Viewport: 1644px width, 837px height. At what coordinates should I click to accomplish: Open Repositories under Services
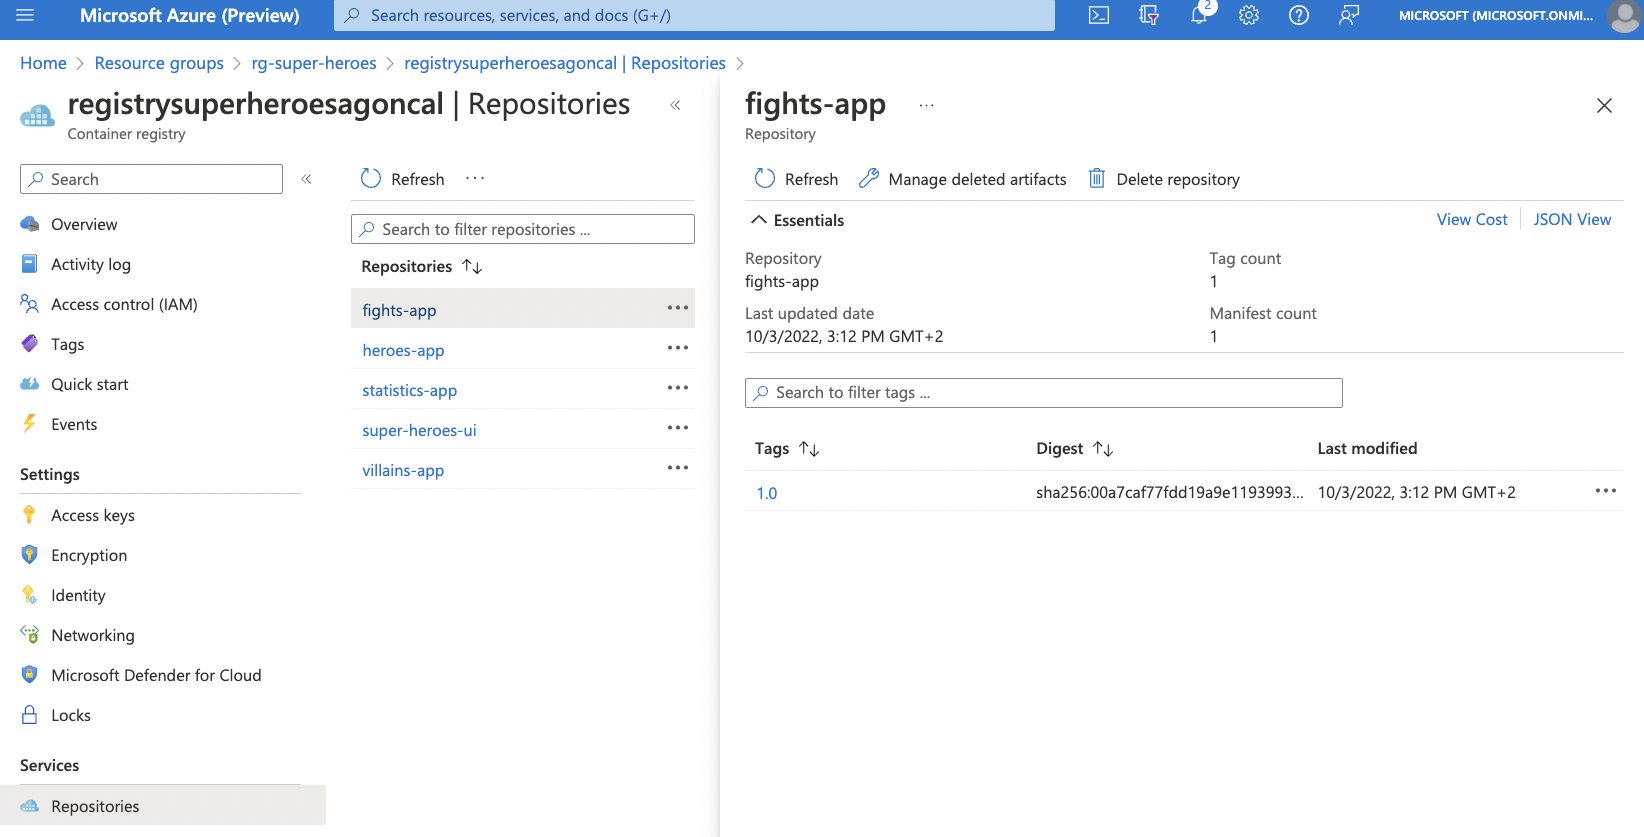pos(163,806)
